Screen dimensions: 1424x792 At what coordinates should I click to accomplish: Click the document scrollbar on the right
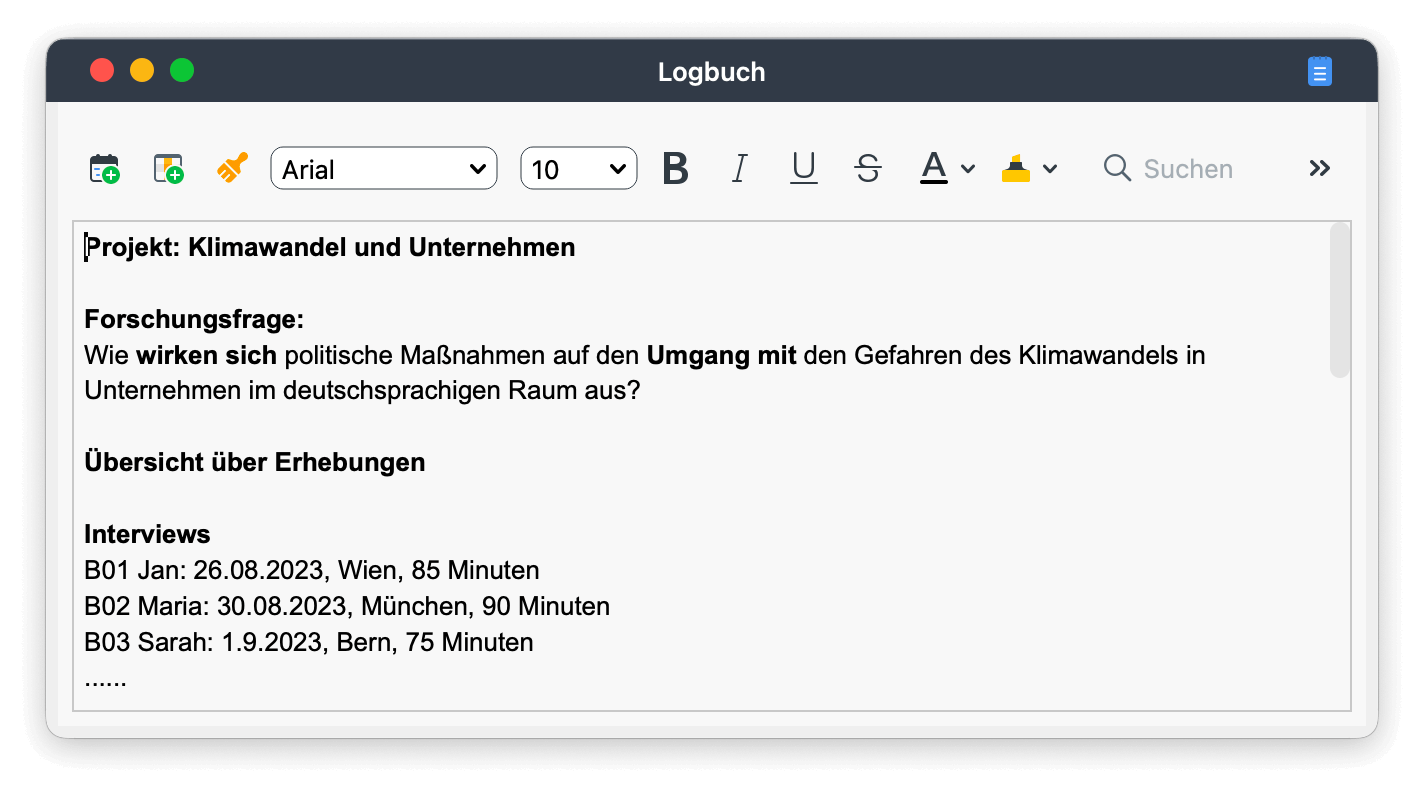(x=1340, y=300)
